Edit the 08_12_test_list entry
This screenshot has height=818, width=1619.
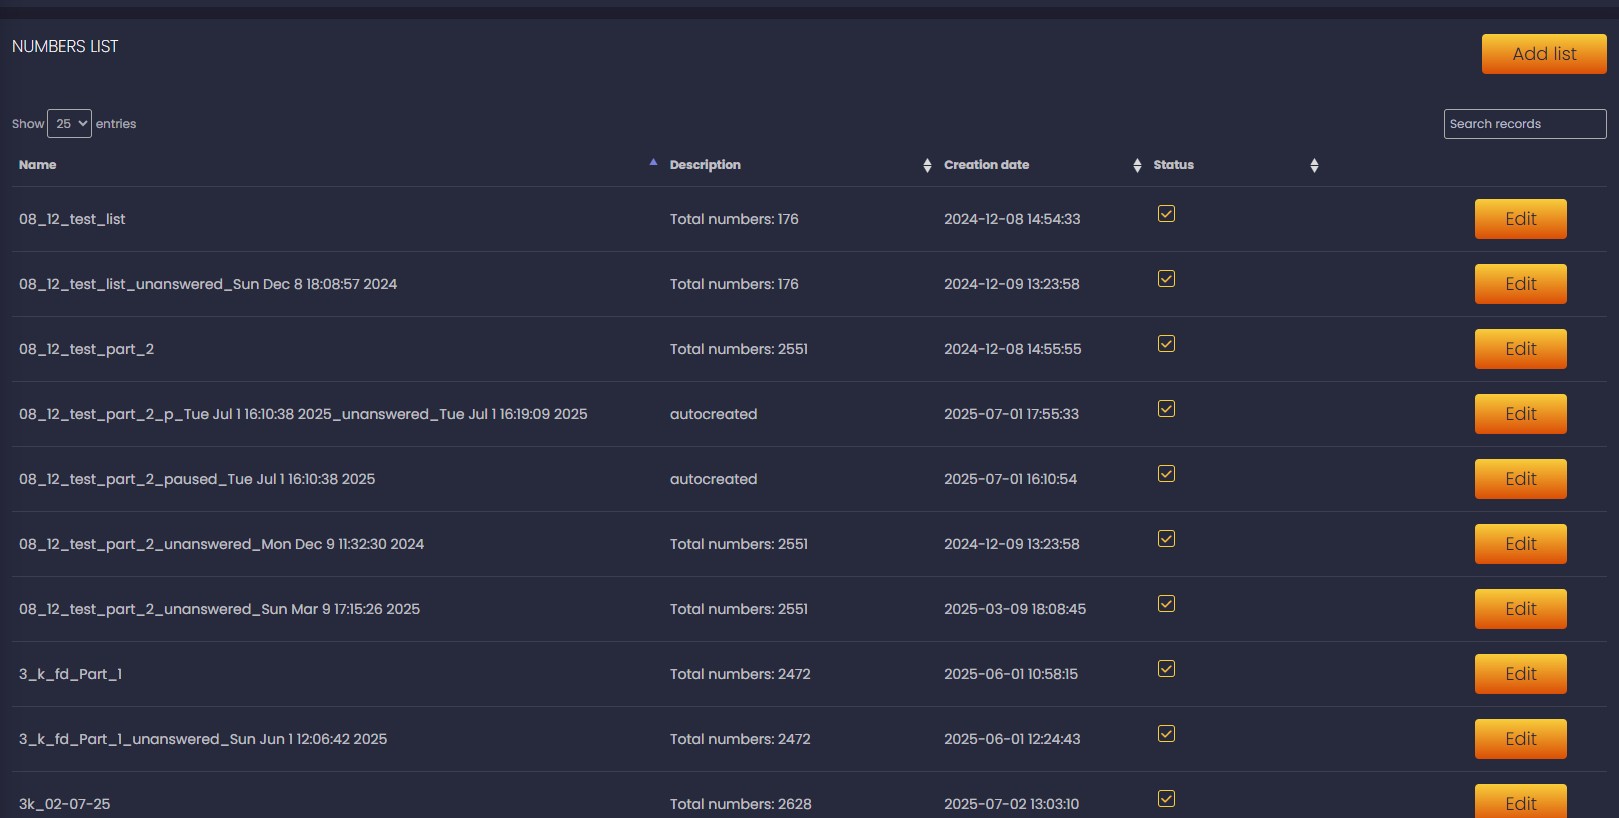1520,219
